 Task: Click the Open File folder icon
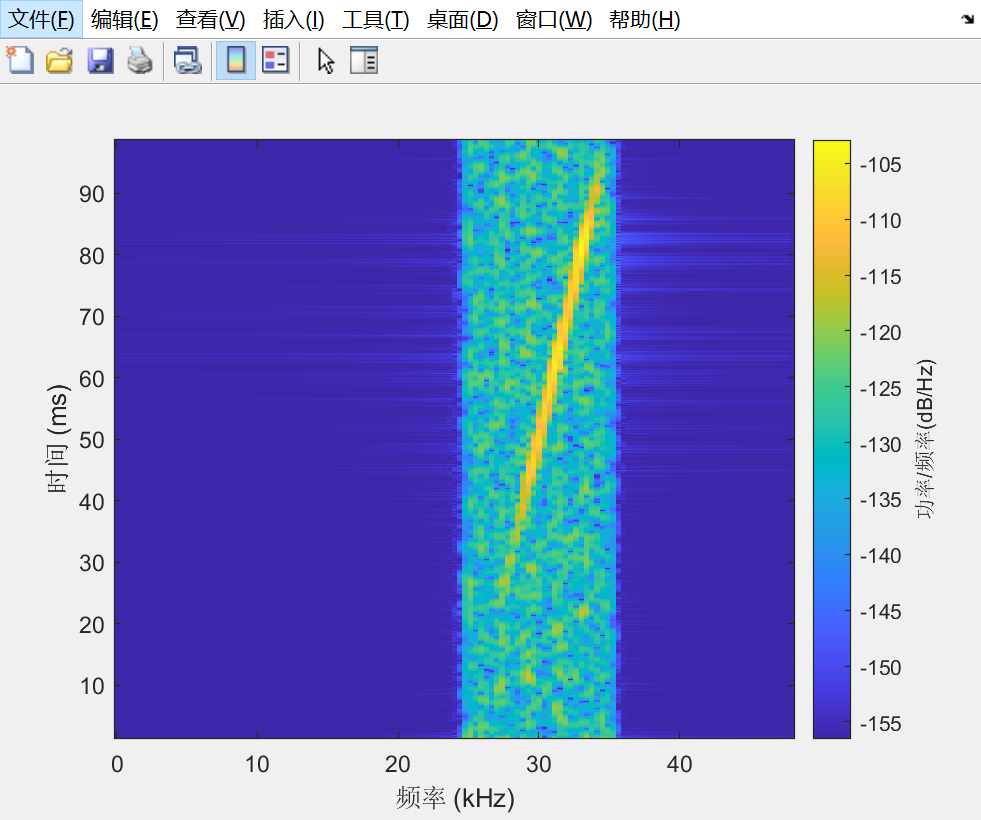tap(59, 61)
